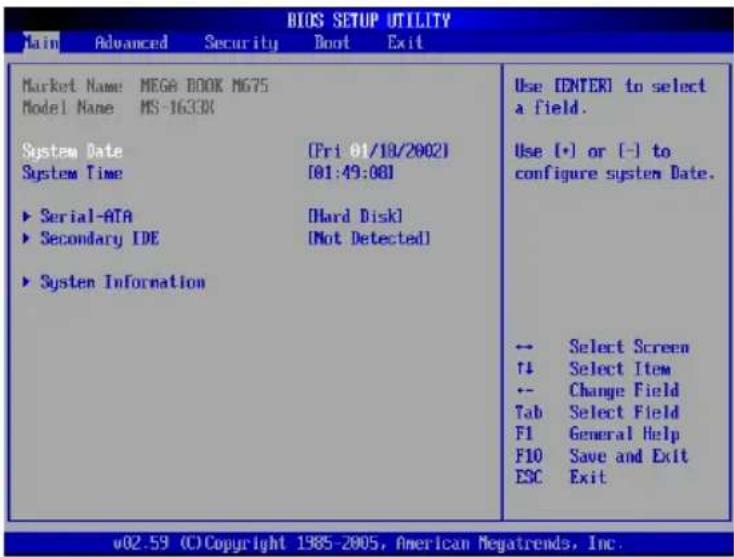Click the Tab key label

pos(528,412)
